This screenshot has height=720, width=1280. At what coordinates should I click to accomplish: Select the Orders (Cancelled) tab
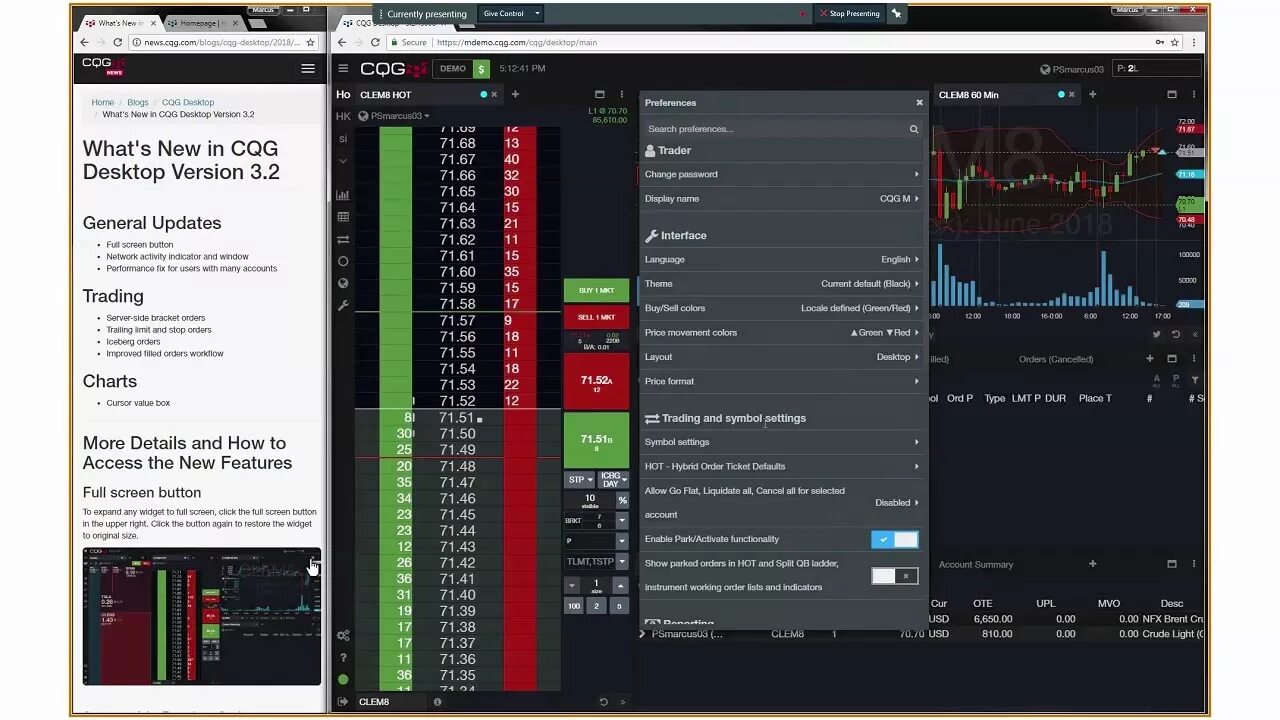pyautogui.click(x=1056, y=359)
